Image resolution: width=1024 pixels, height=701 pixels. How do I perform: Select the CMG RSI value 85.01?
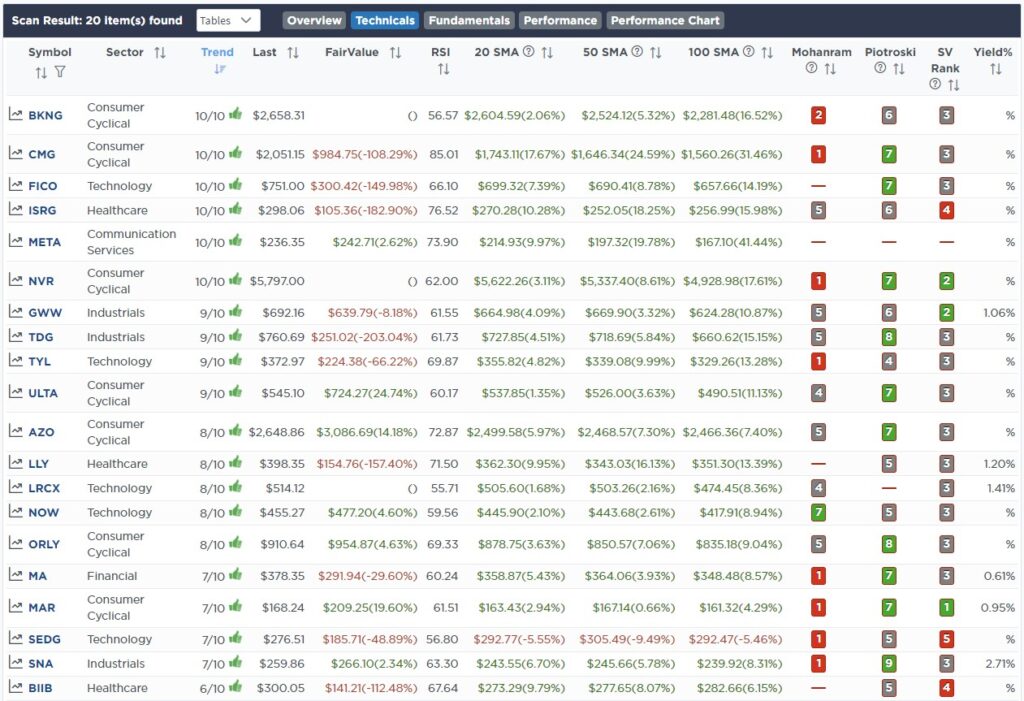tap(444, 155)
